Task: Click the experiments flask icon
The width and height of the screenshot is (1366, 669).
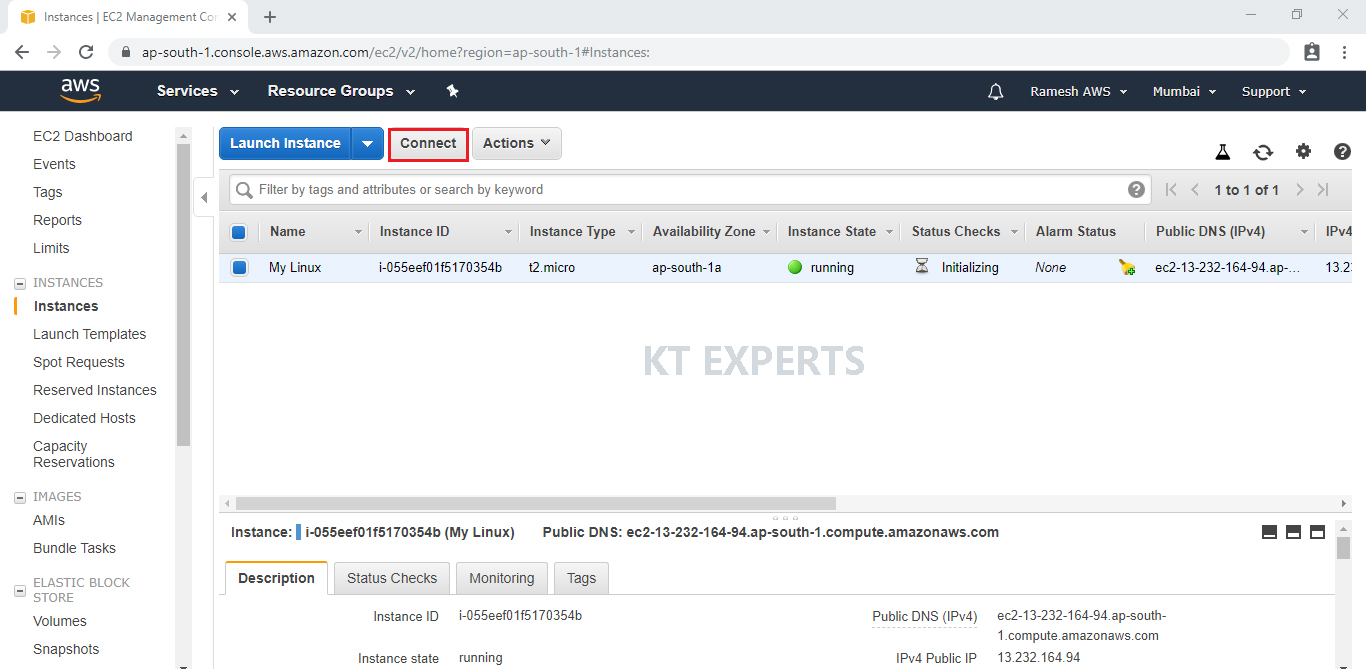Action: point(1222,152)
